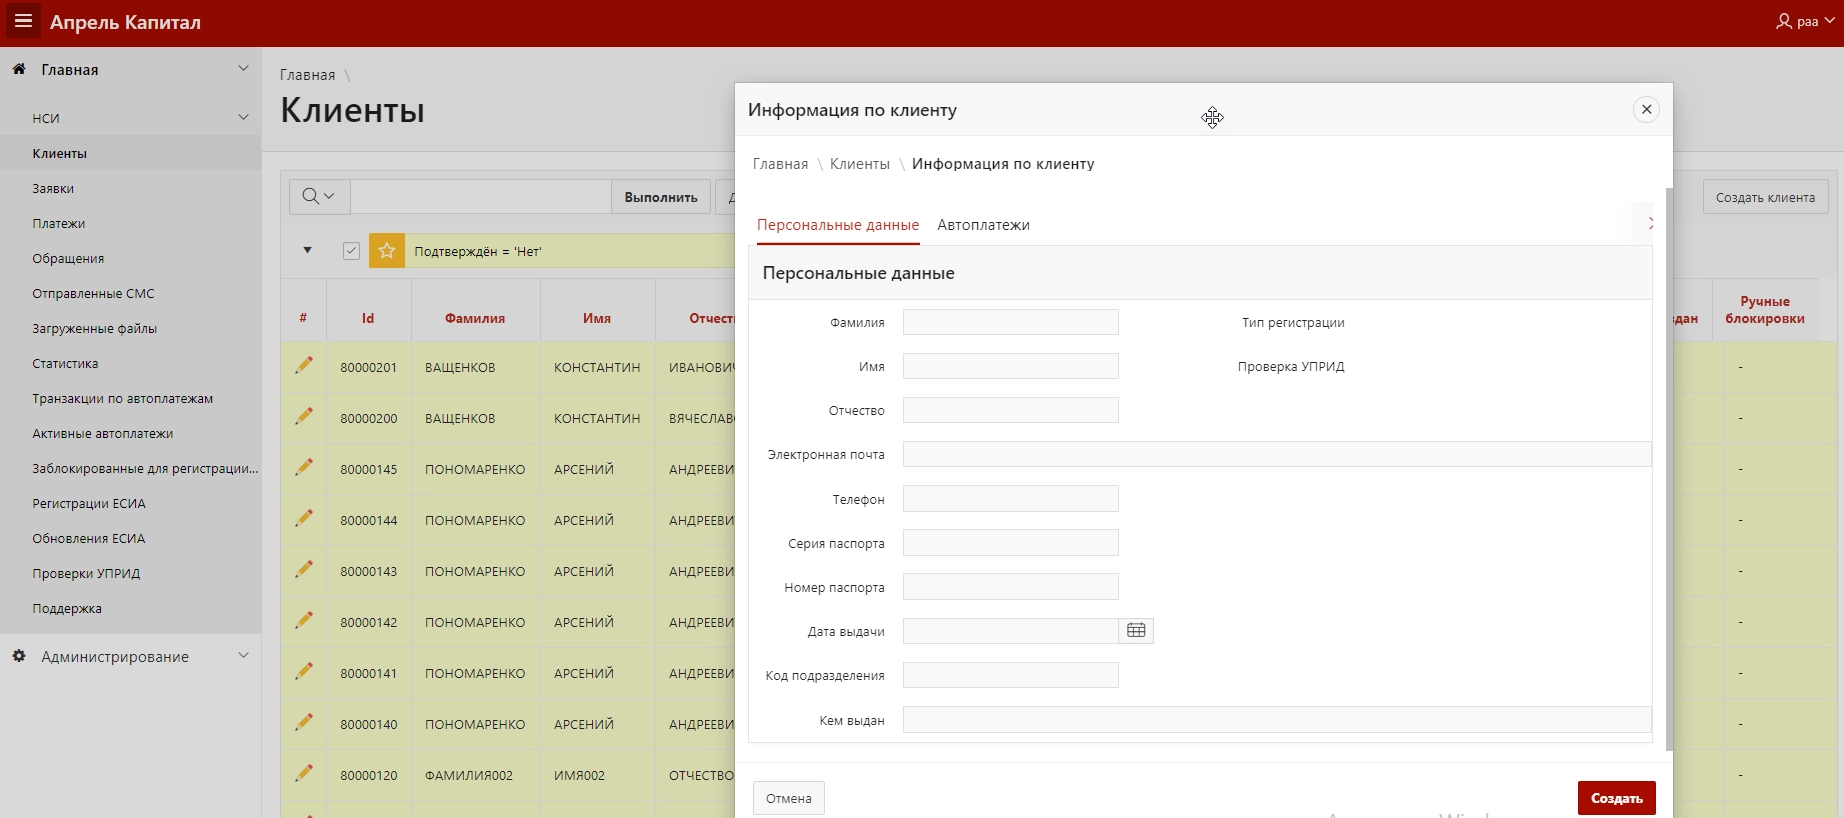The height and width of the screenshot is (818, 1844).
Task: Toggle the hamburger navigation menu
Action: pyautogui.click(x=23, y=21)
